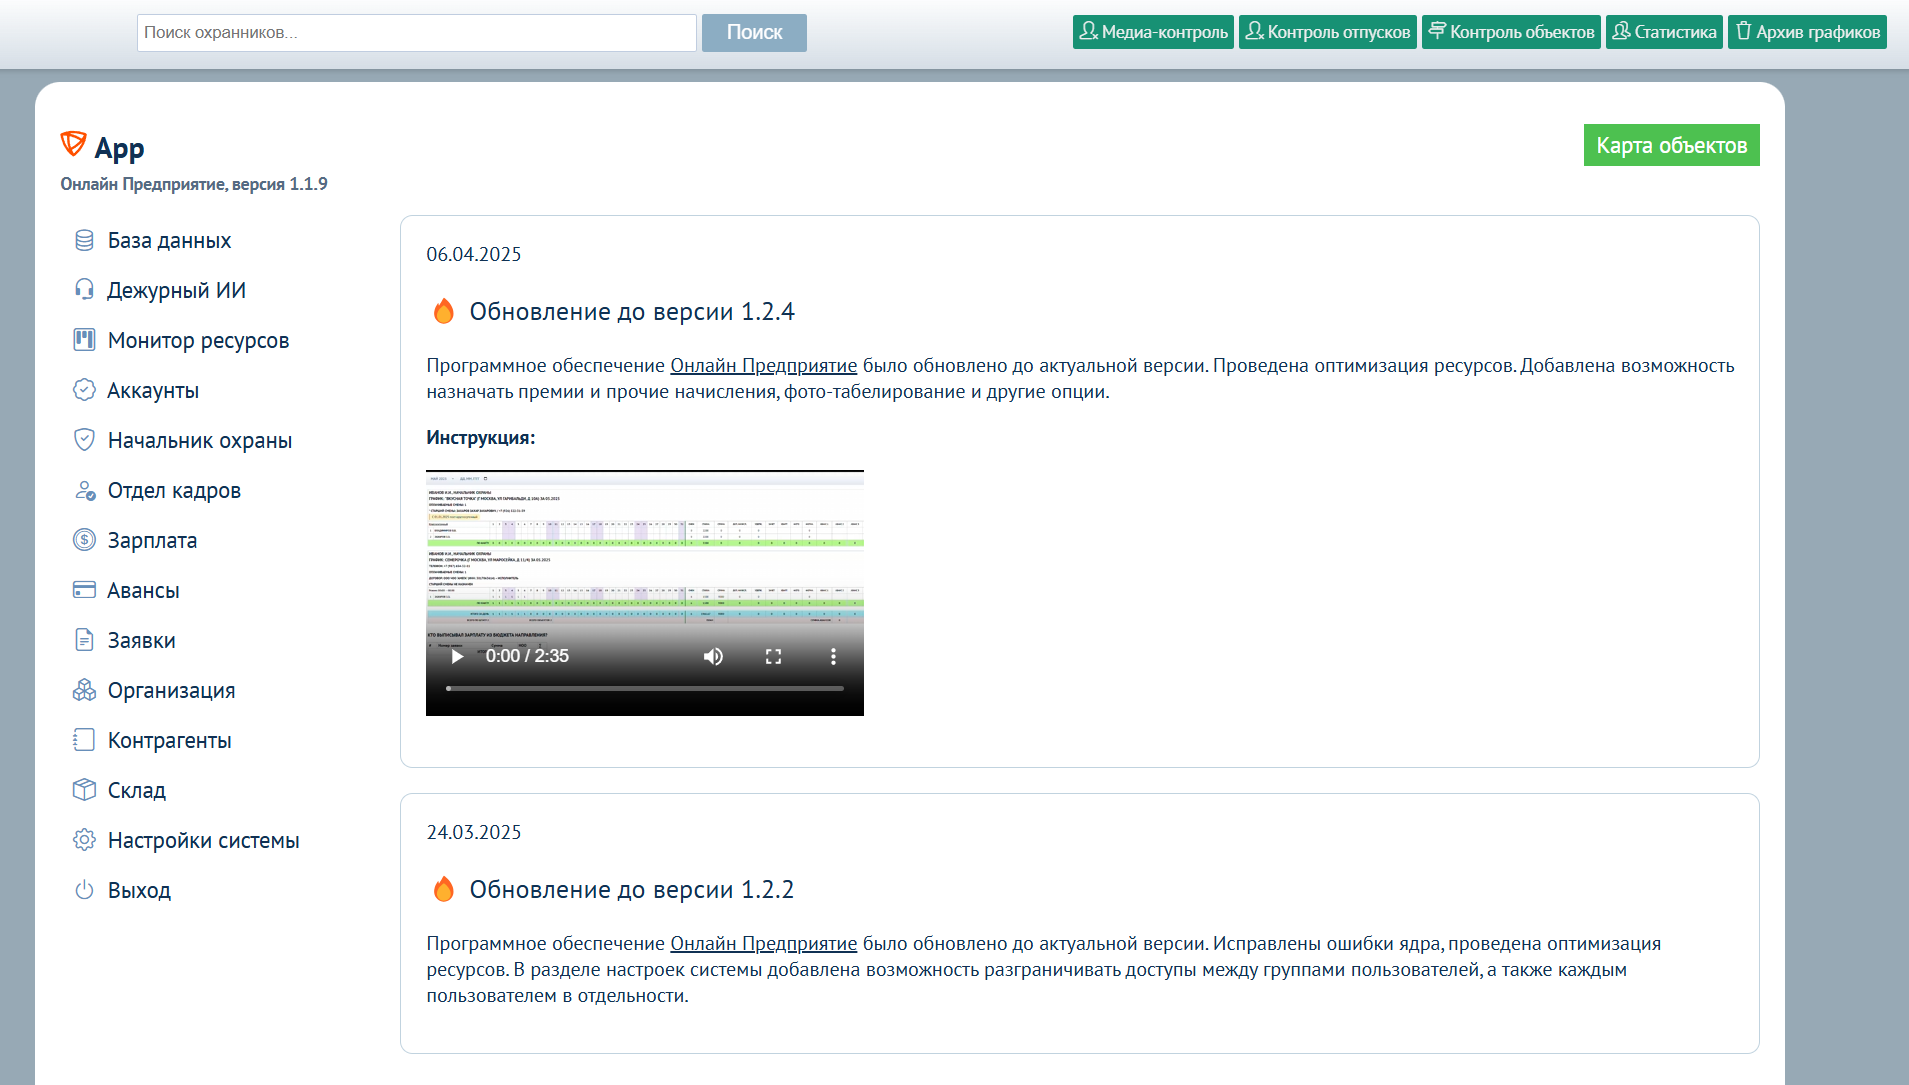Click the notebook icon beside Контрагенты

pos(84,740)
